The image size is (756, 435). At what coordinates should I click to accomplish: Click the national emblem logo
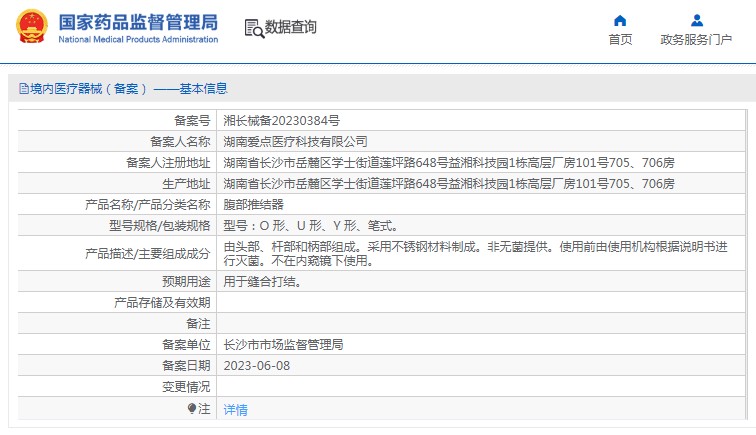(32, 26)
